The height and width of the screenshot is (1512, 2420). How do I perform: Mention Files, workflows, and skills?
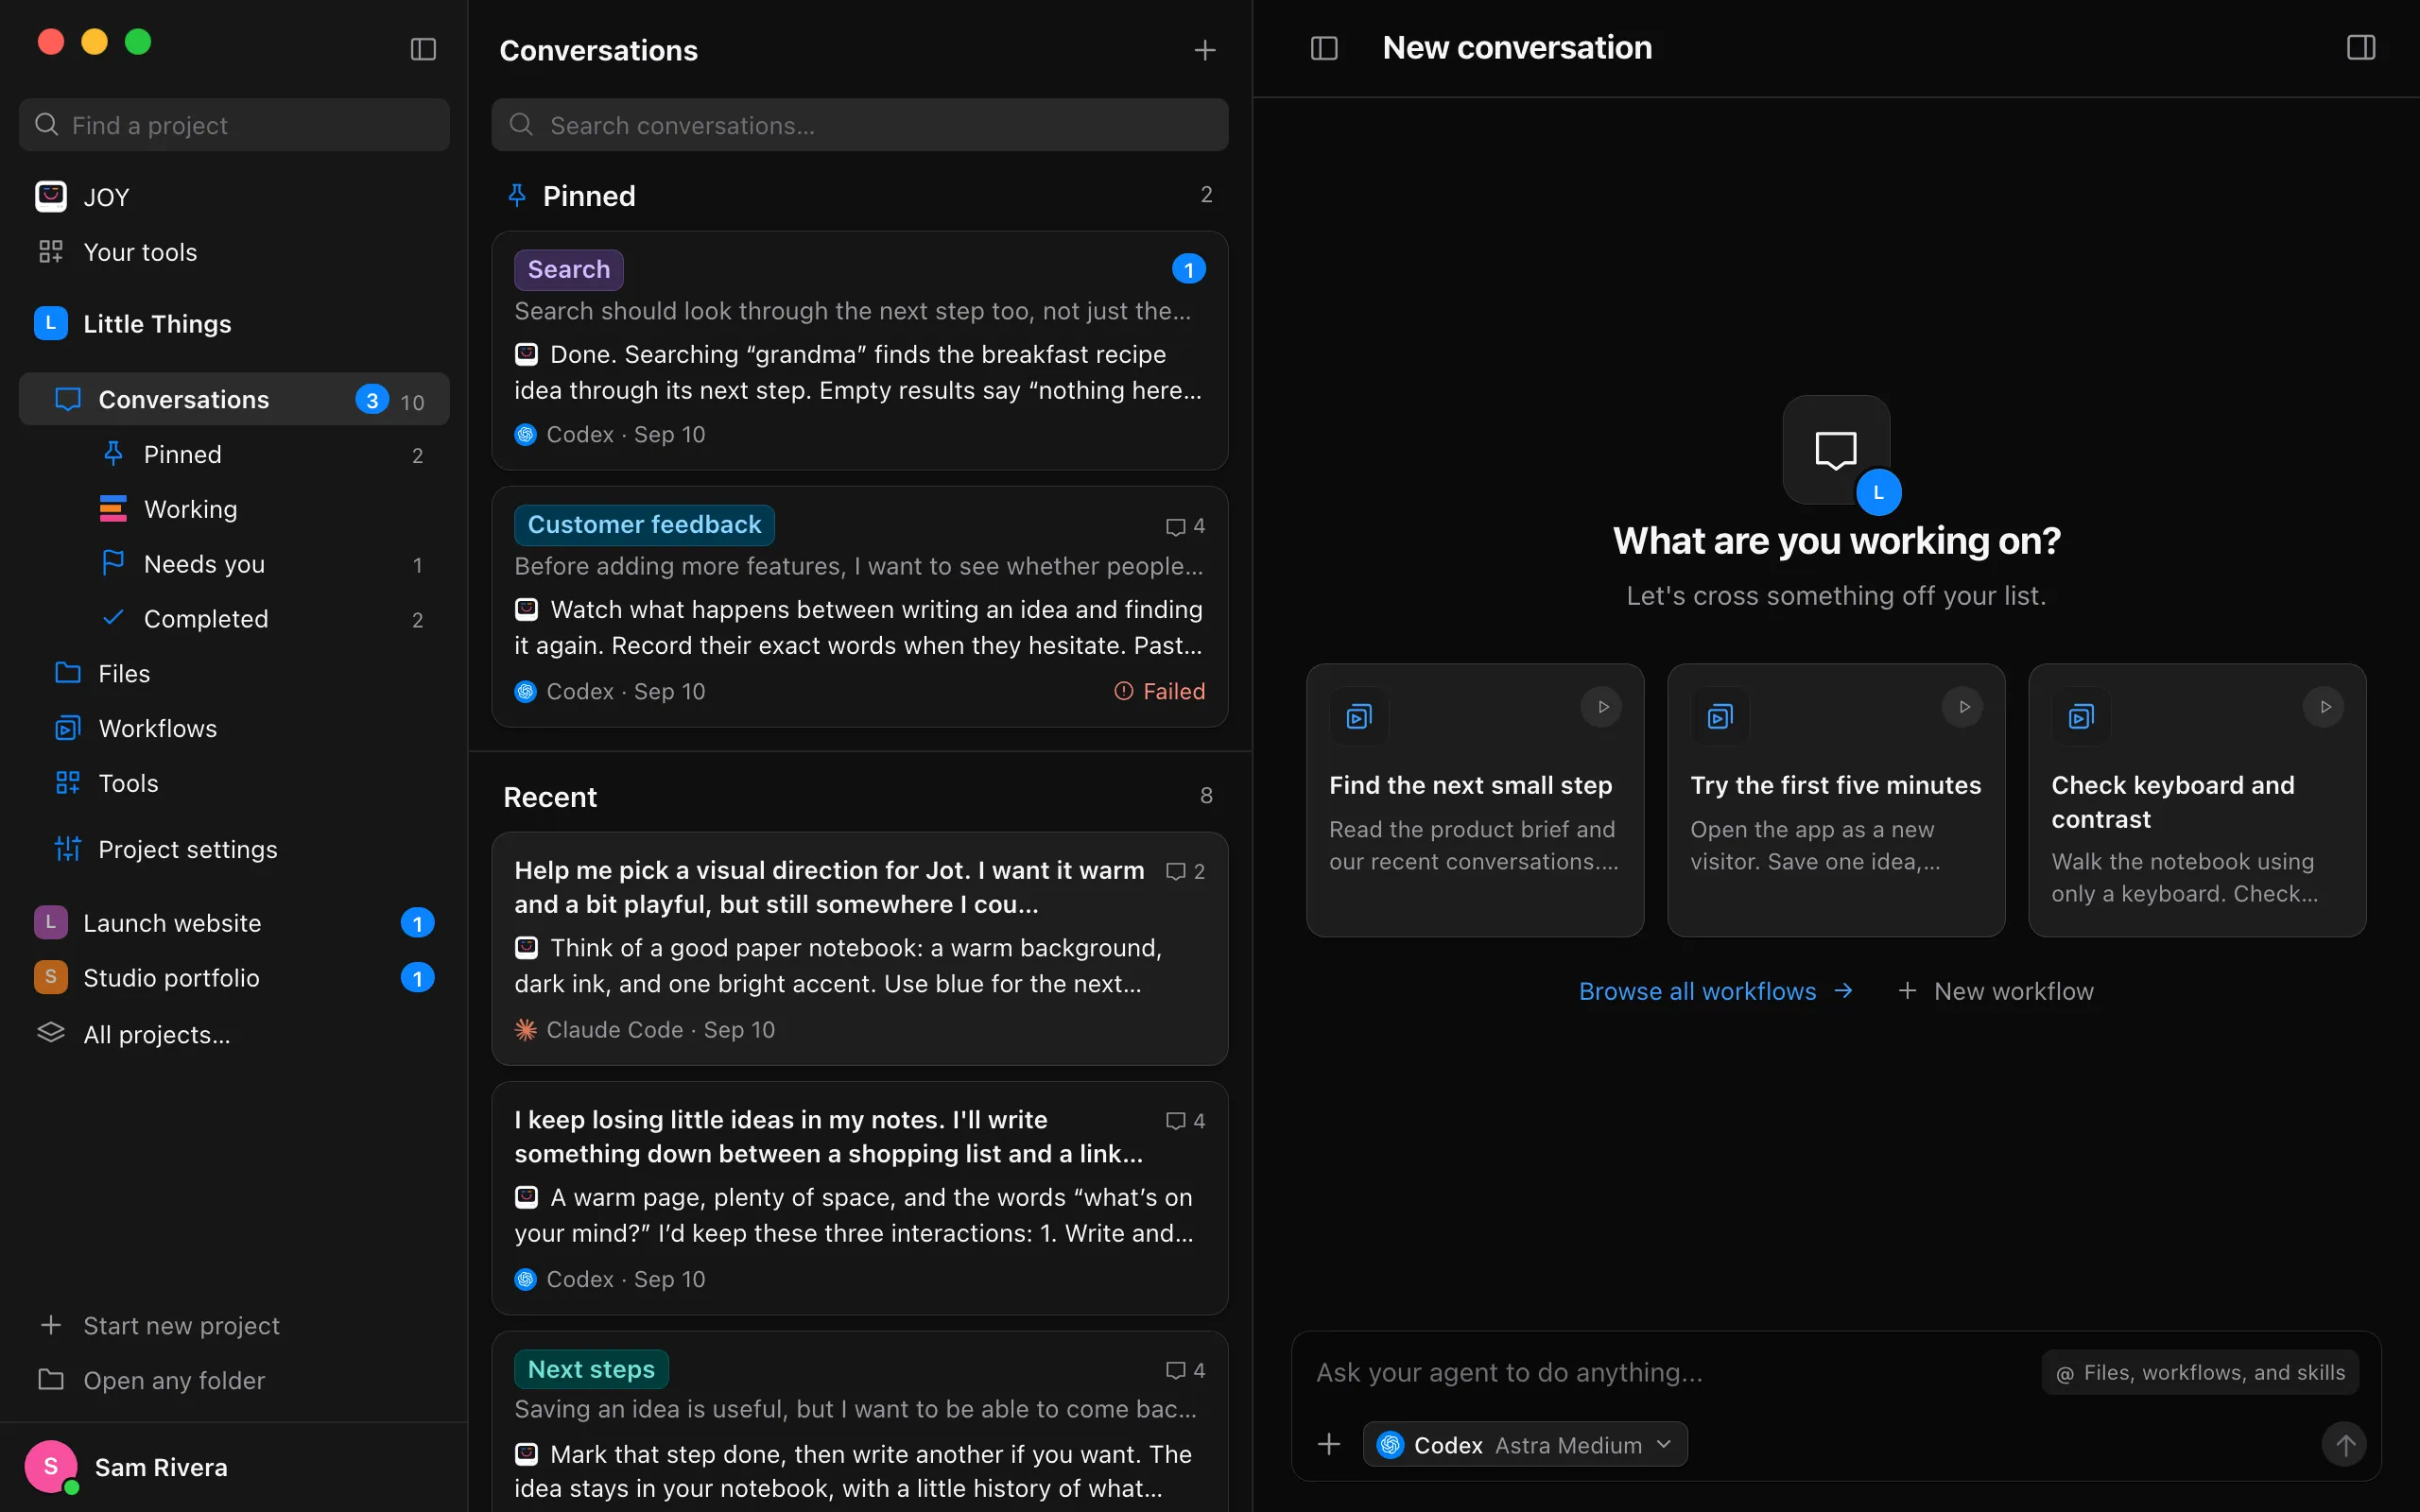tap(2199, 1373)
